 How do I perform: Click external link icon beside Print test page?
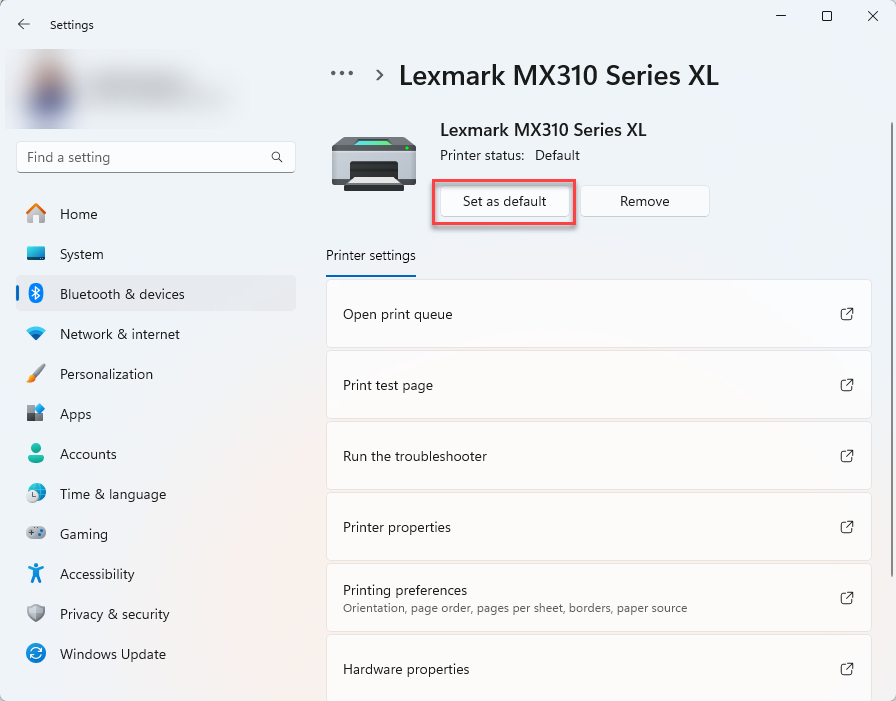(x=846, y=385)
